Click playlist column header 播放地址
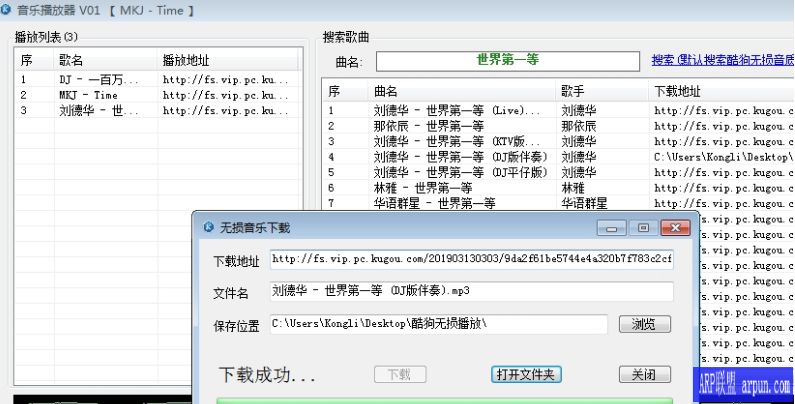 point(228,61)
